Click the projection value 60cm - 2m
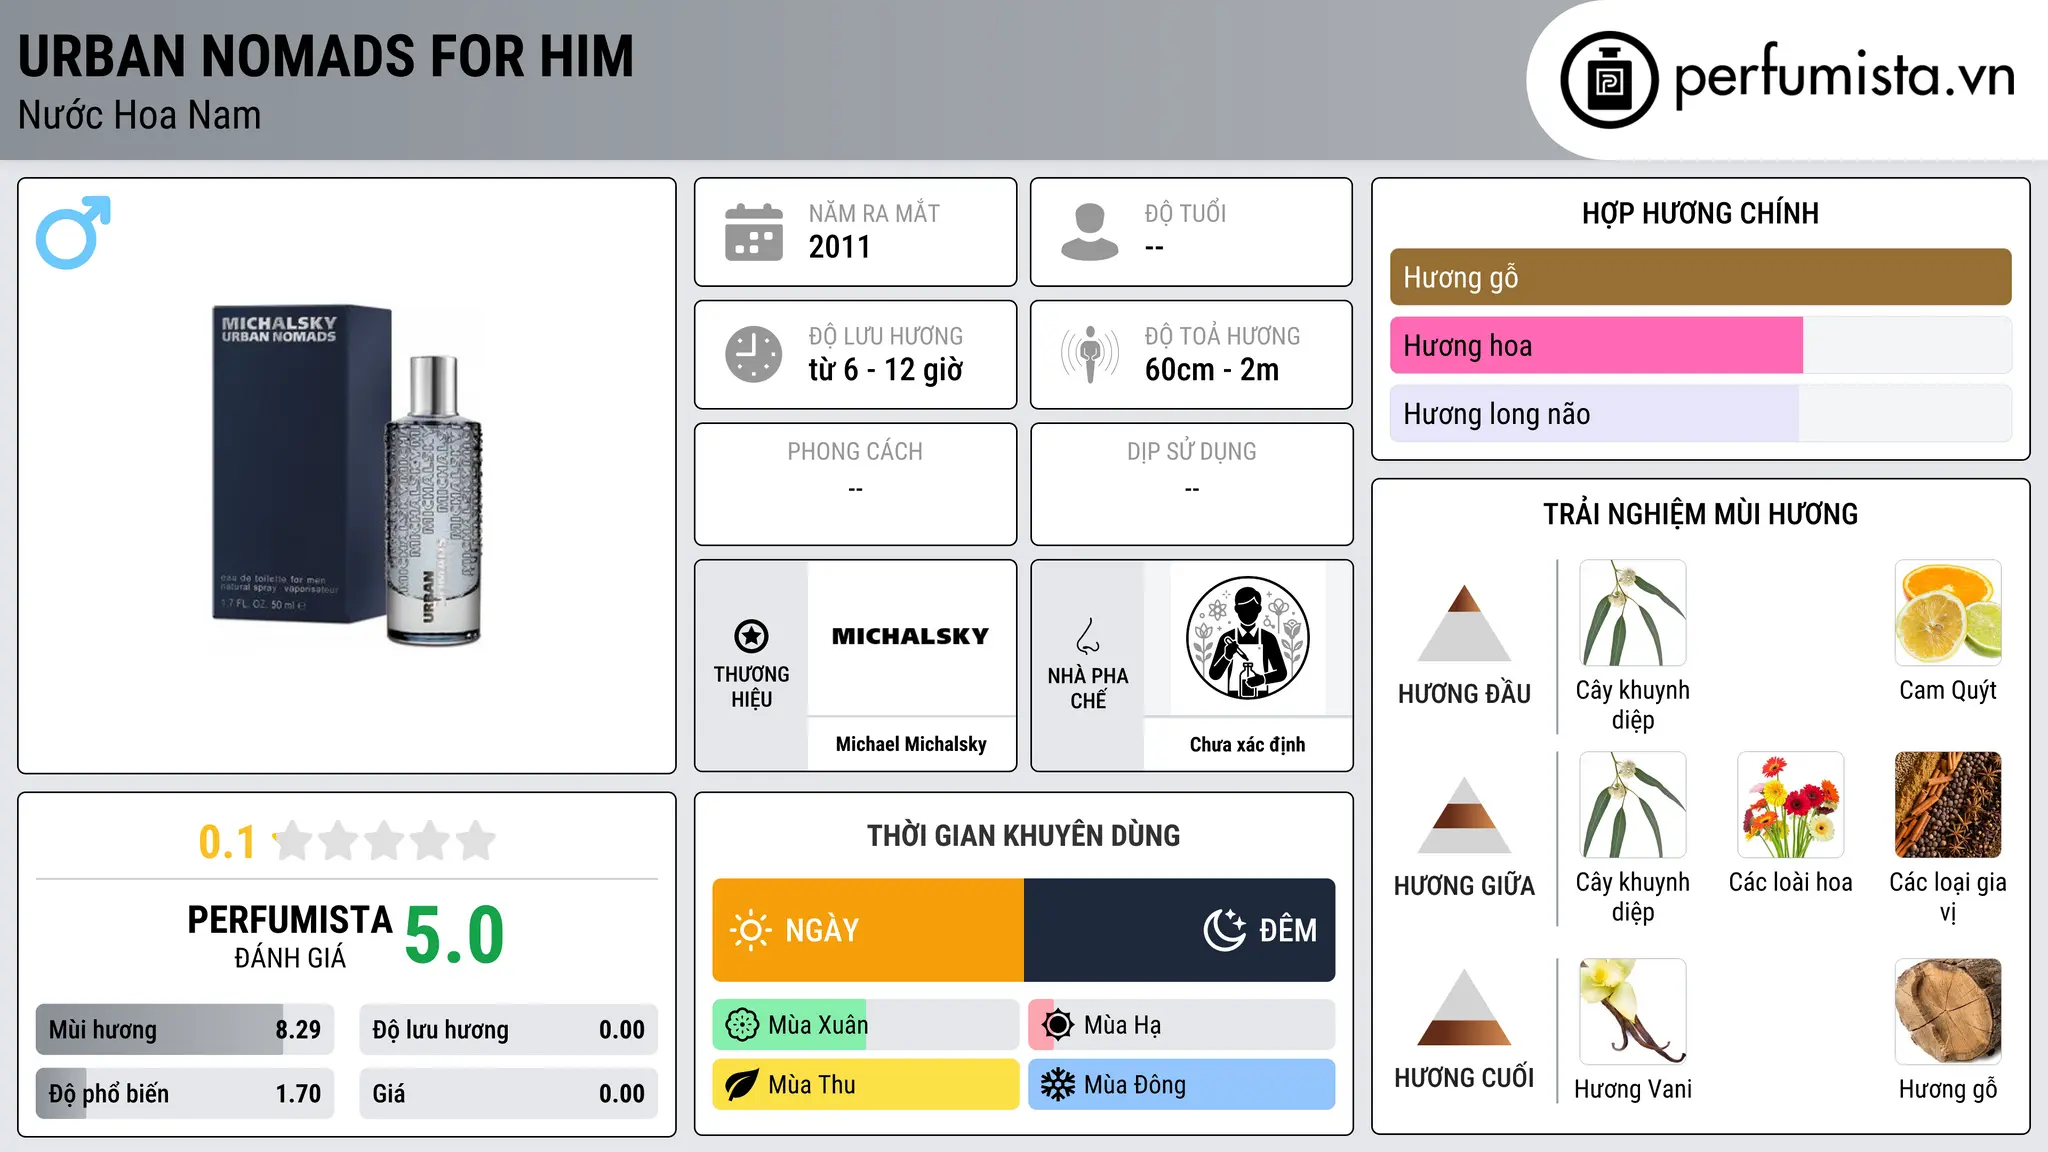The width and height of the screenshot is (2048, 1152). pyautogui.click(x=1212, y=370)
